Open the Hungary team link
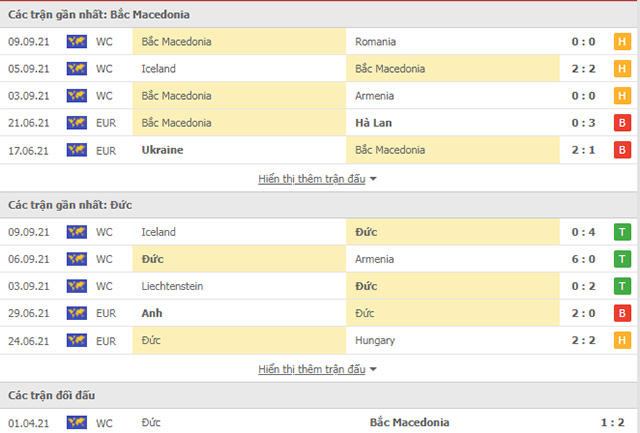 click(x=375, y=340)
